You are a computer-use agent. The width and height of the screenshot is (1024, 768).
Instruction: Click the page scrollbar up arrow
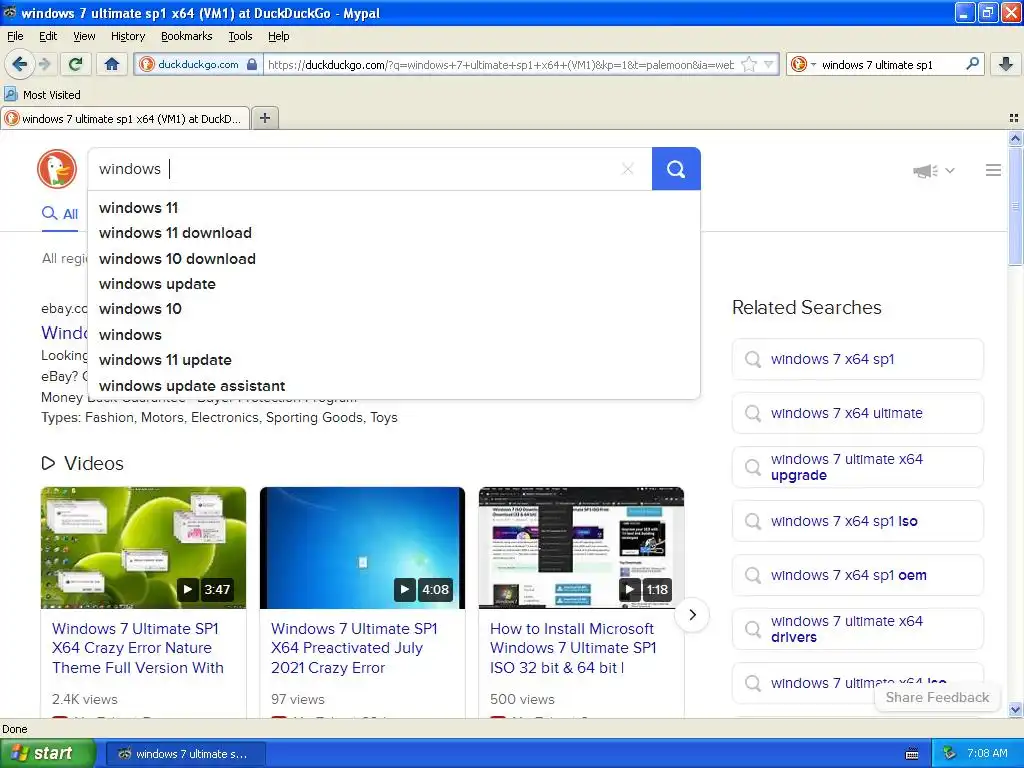pos(1015,138)
